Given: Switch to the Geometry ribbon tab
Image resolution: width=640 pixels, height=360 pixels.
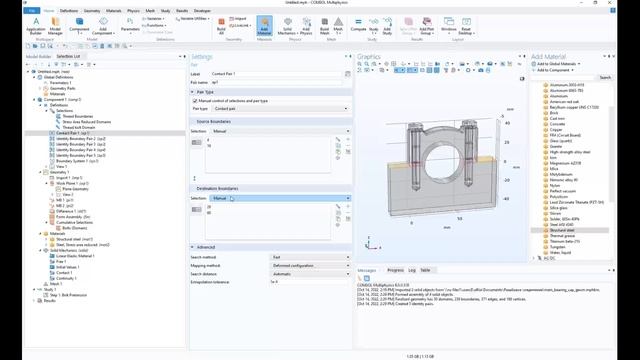Looking at the screenshot, I should coord(92,11).
